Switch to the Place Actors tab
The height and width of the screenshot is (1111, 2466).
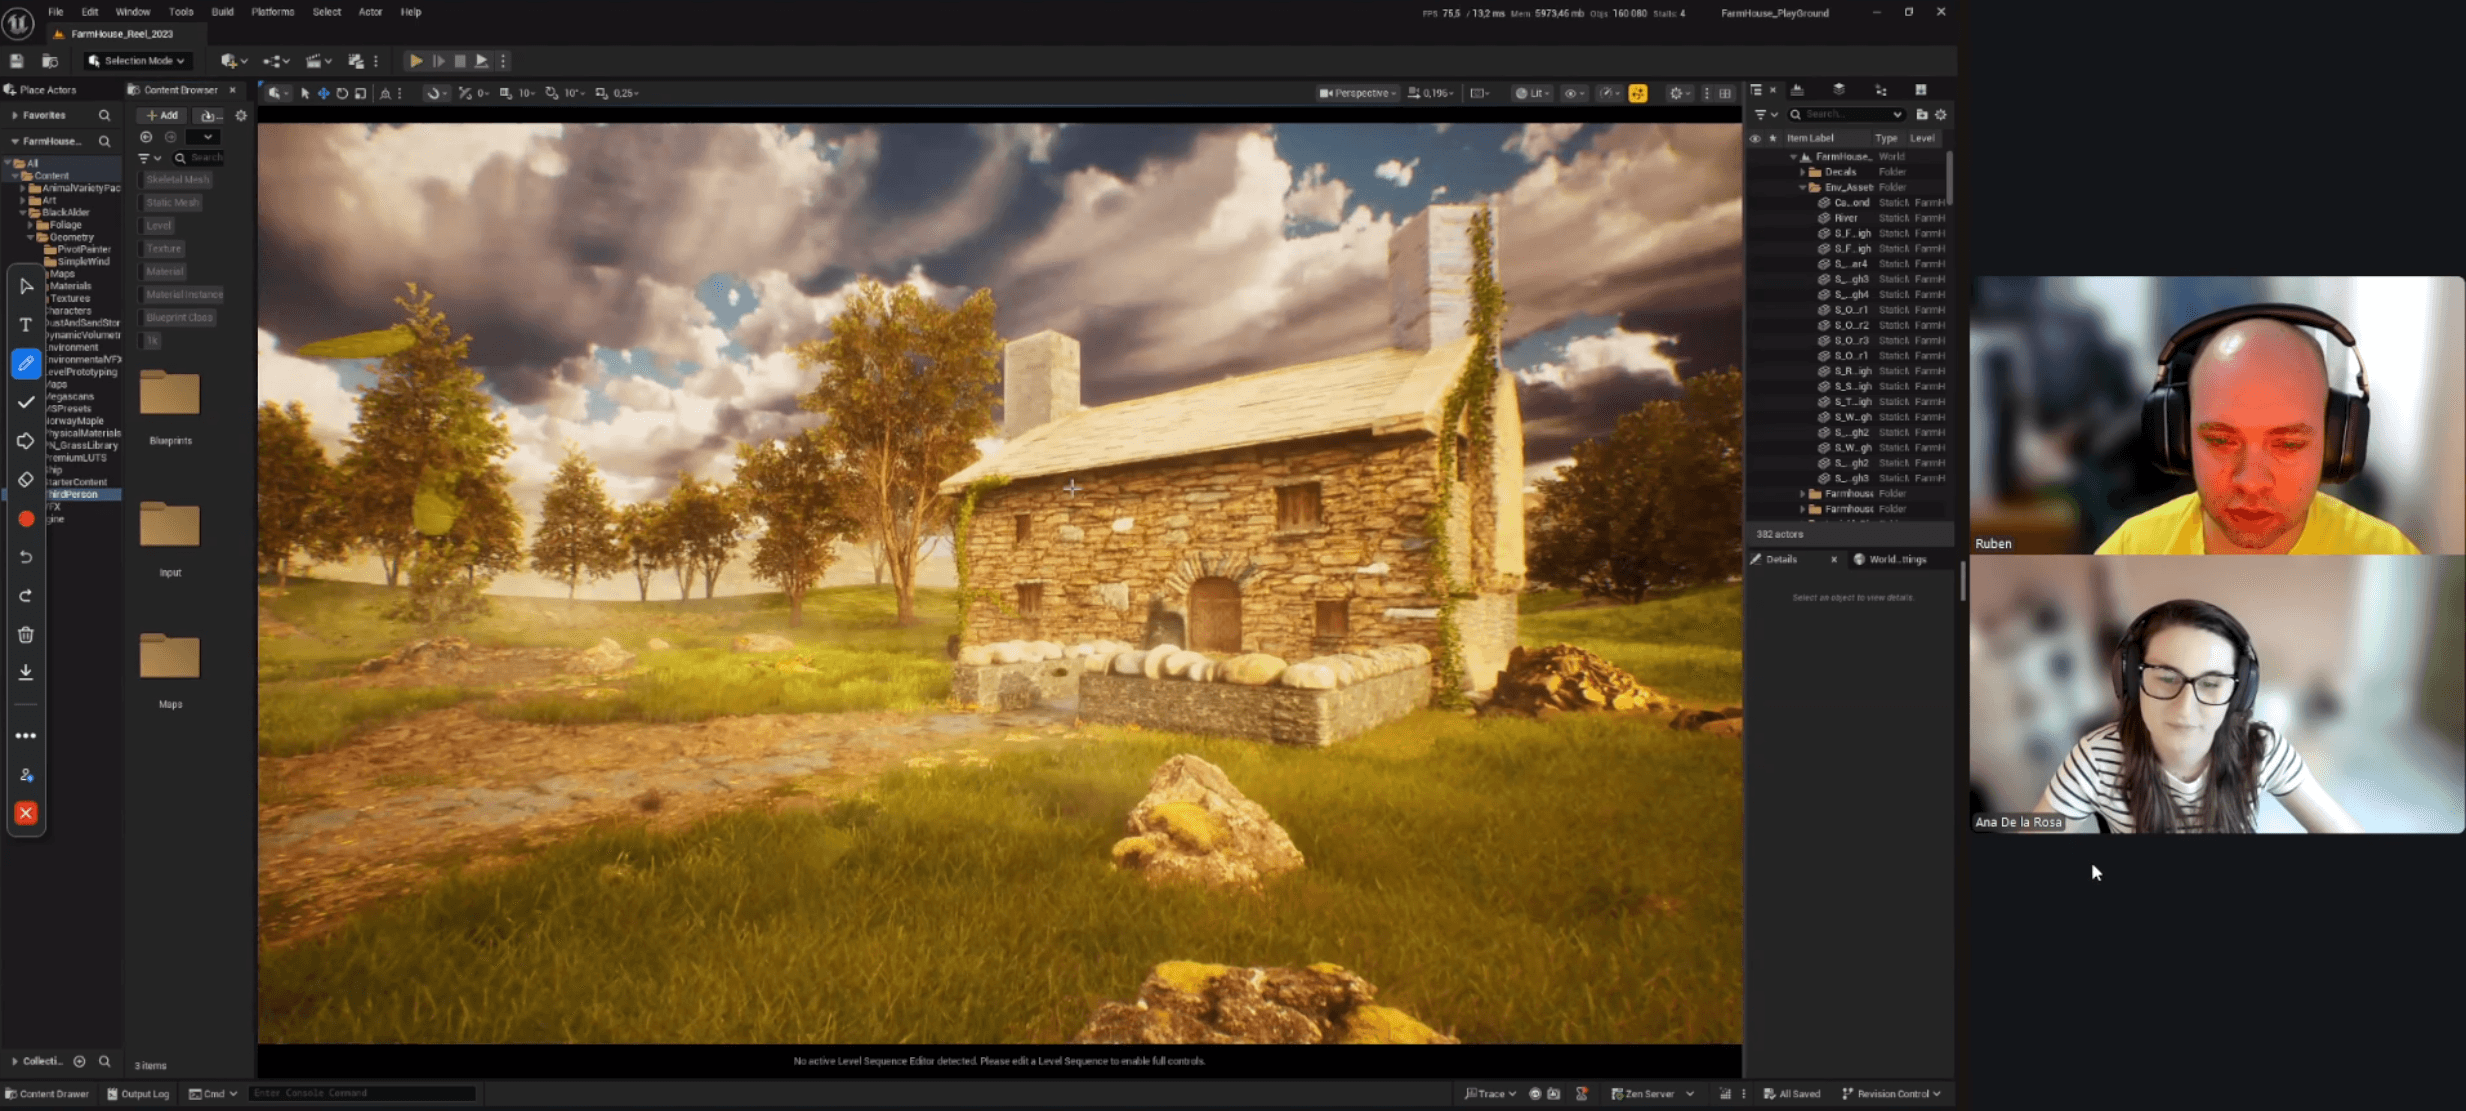click(x=47, y=90)
